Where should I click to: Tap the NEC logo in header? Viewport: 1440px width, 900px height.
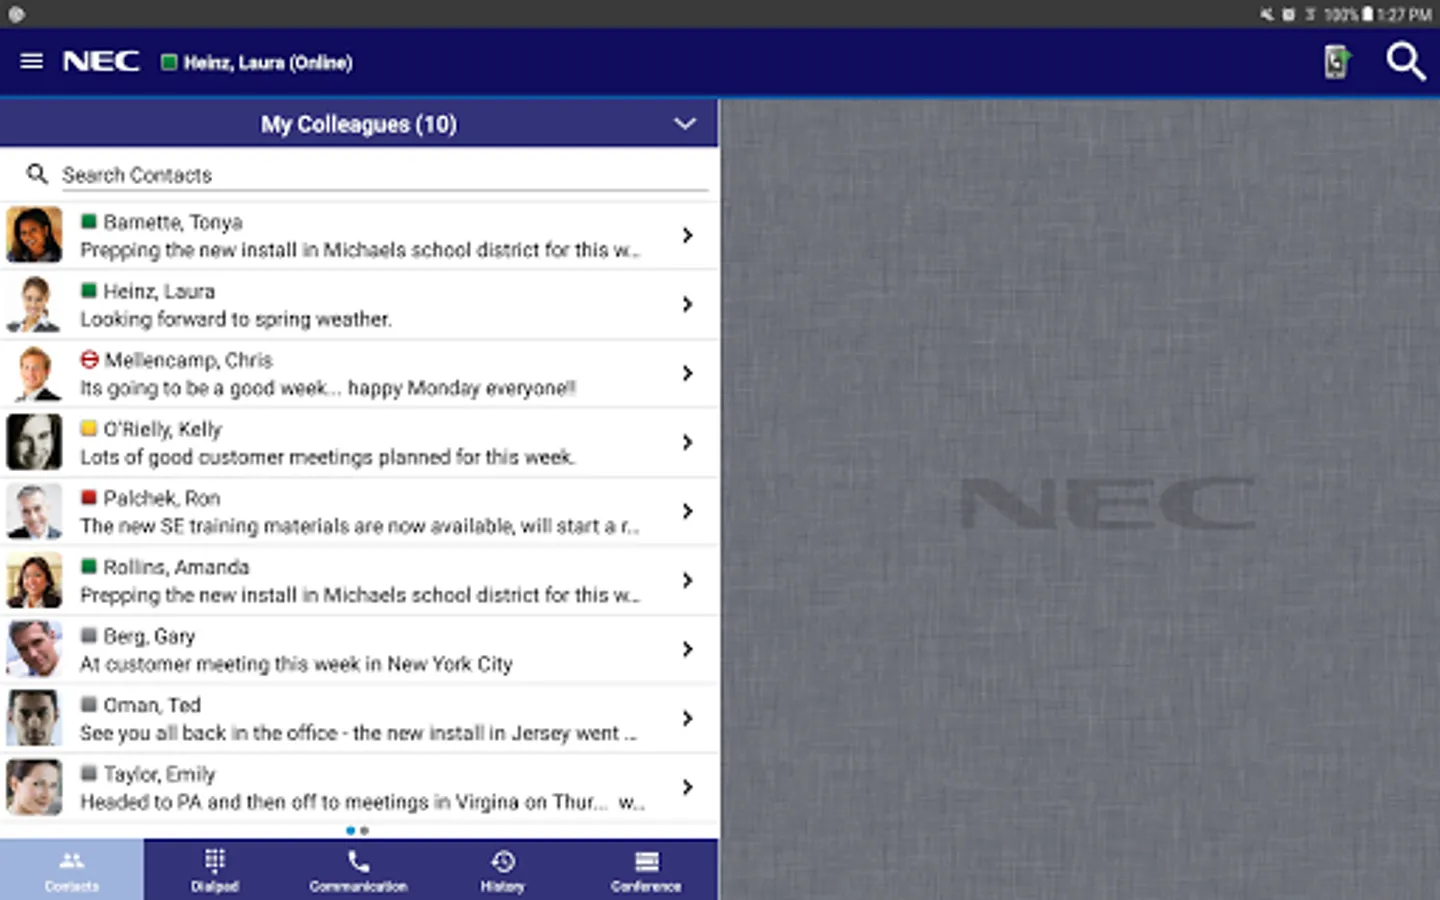point(101,61)
